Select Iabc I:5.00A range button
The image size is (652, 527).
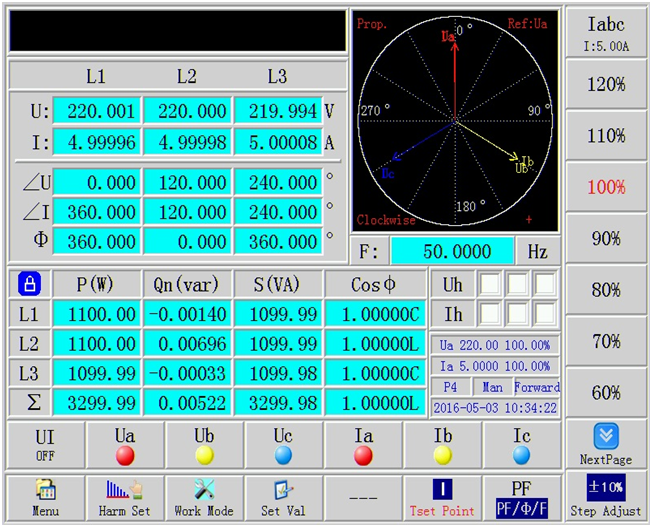tap(606, 32)
